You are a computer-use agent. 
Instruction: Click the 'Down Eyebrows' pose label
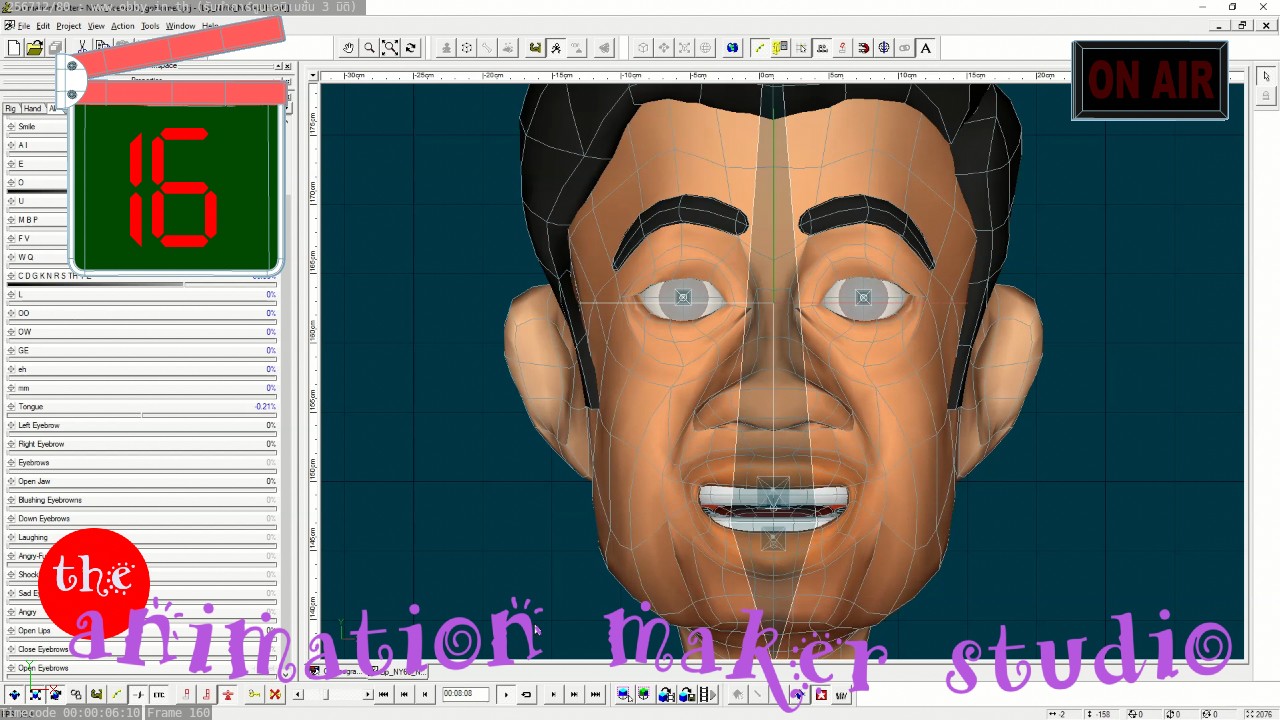tap(44, 519)
